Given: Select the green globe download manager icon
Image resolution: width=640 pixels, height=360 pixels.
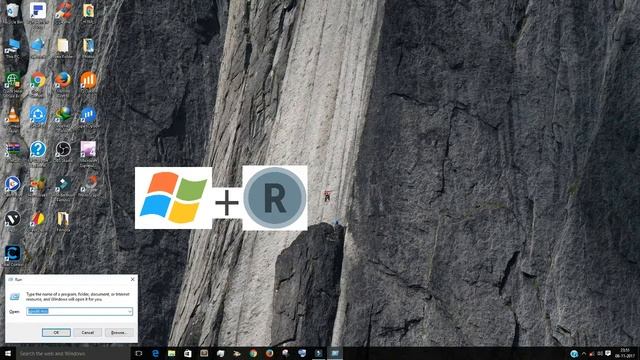Looking at the screenshot, I should [63, 115].
